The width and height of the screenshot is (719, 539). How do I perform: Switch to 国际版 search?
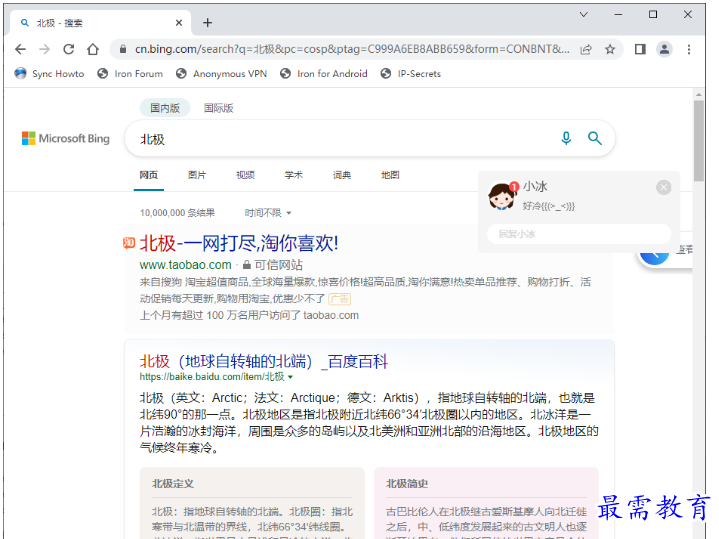pyautogui.click(x=219, y=108)
